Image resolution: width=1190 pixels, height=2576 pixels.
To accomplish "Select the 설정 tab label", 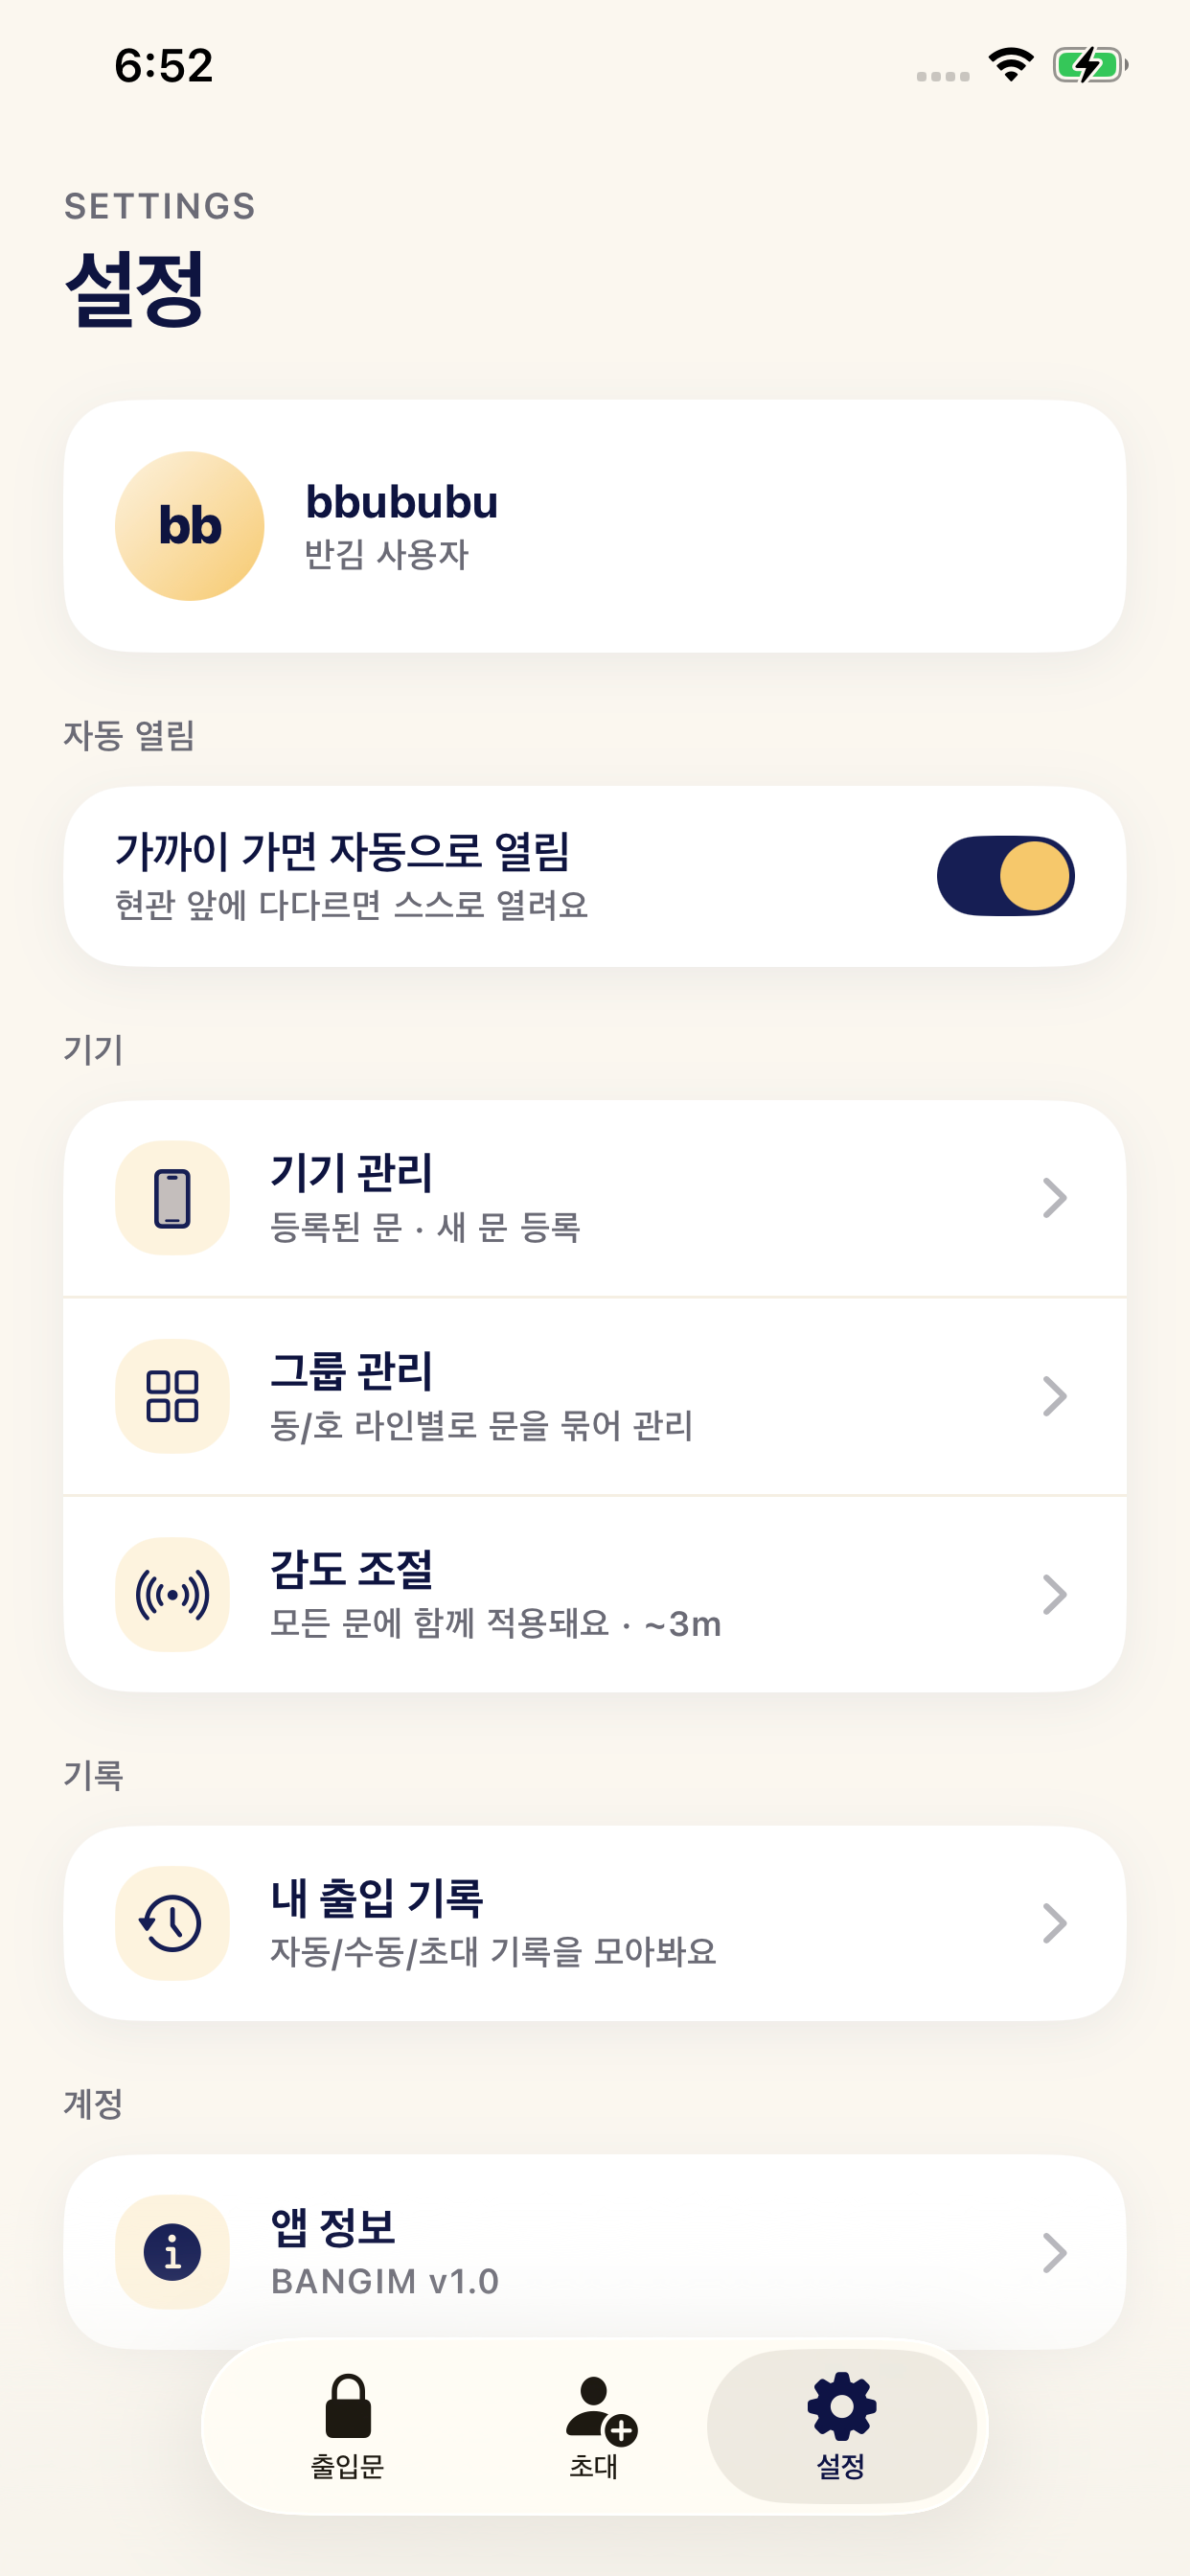I will [841, 2466].
